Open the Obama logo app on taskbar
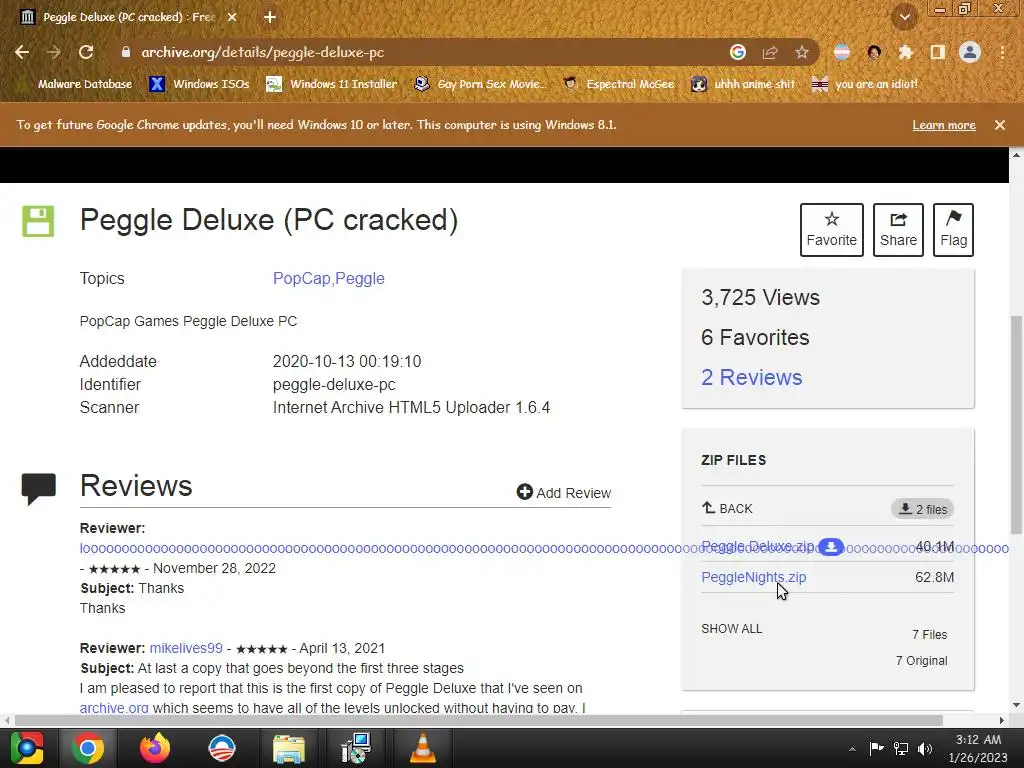1024x768 pixels. (221, 748)
